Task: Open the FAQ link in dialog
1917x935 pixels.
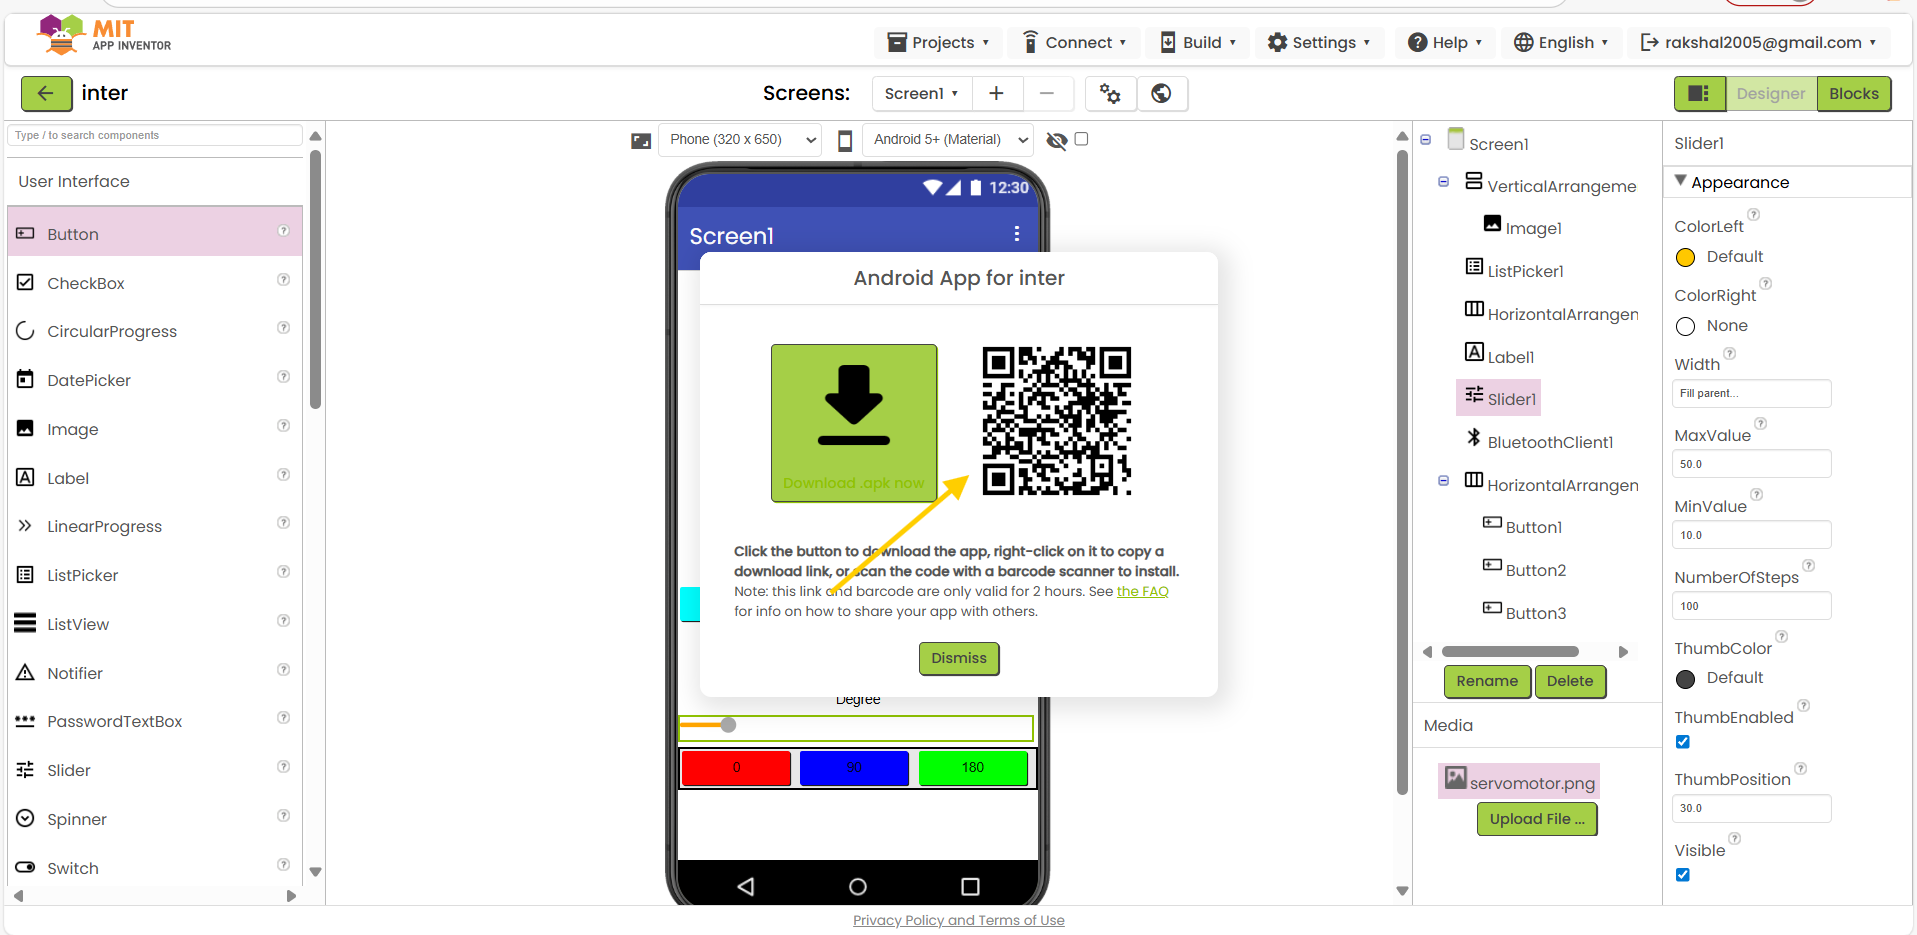Action: (x=1142, y=591)
